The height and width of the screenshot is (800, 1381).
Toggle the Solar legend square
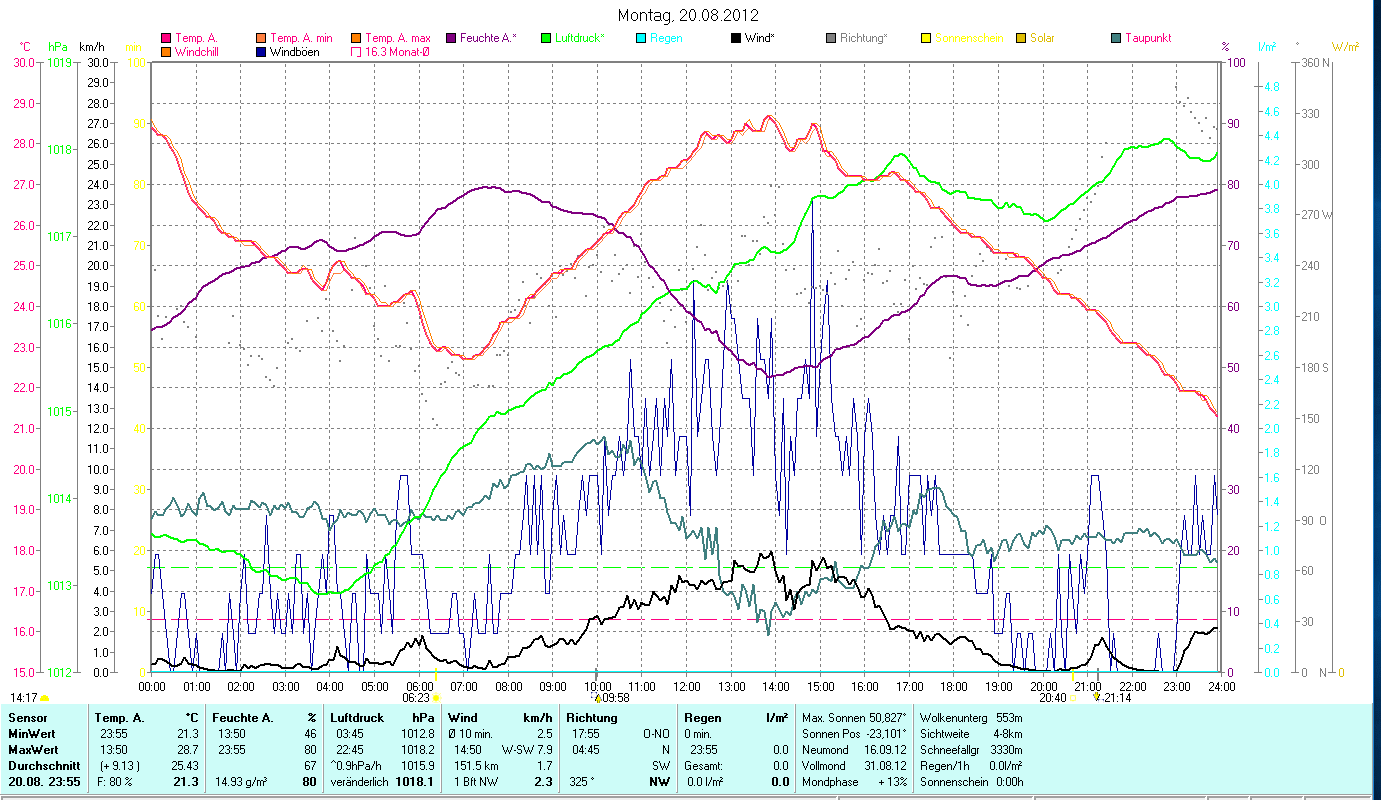(1021, 38)
